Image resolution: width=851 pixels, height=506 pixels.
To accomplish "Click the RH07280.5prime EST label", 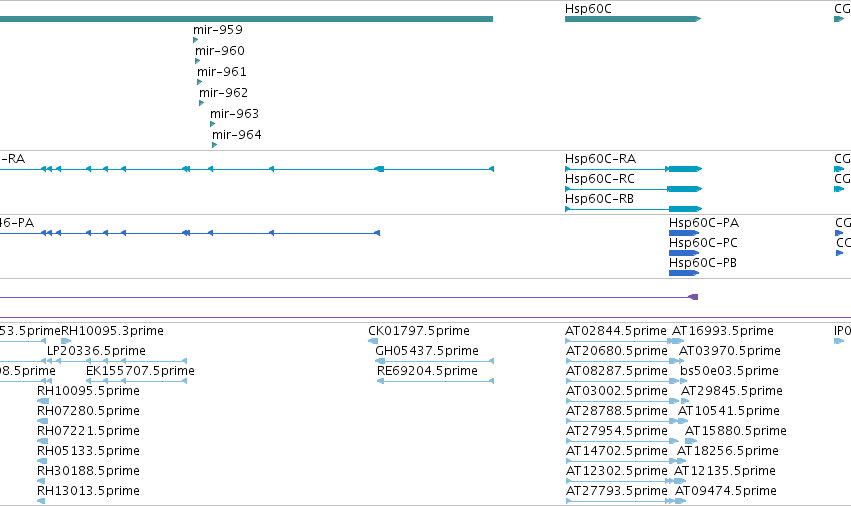I will (88, 411).
